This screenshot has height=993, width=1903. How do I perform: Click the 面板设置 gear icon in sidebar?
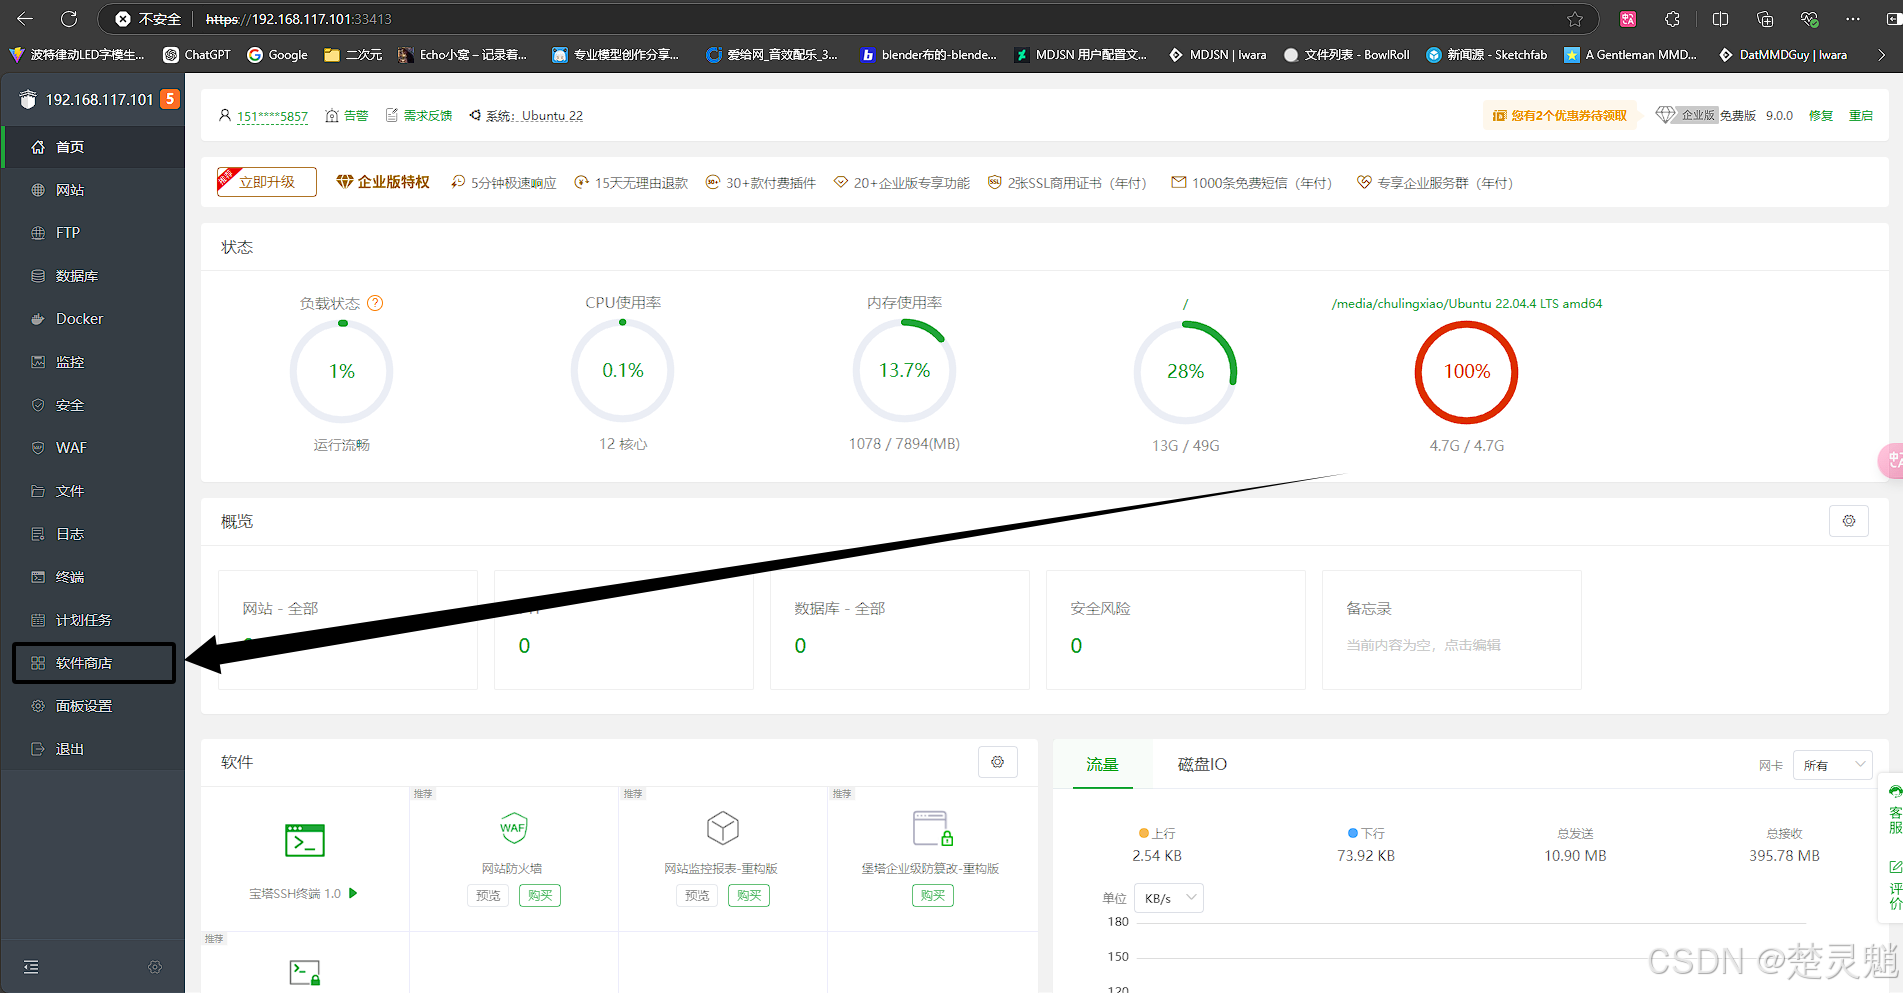(38, 706)
